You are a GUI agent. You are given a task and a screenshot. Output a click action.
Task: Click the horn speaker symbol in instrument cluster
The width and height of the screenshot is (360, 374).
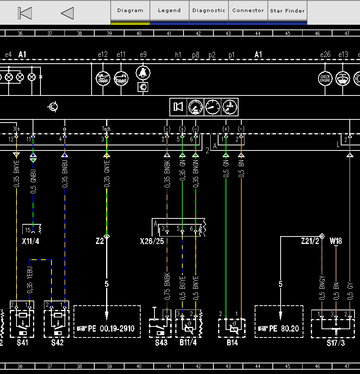tap(178, 107)
